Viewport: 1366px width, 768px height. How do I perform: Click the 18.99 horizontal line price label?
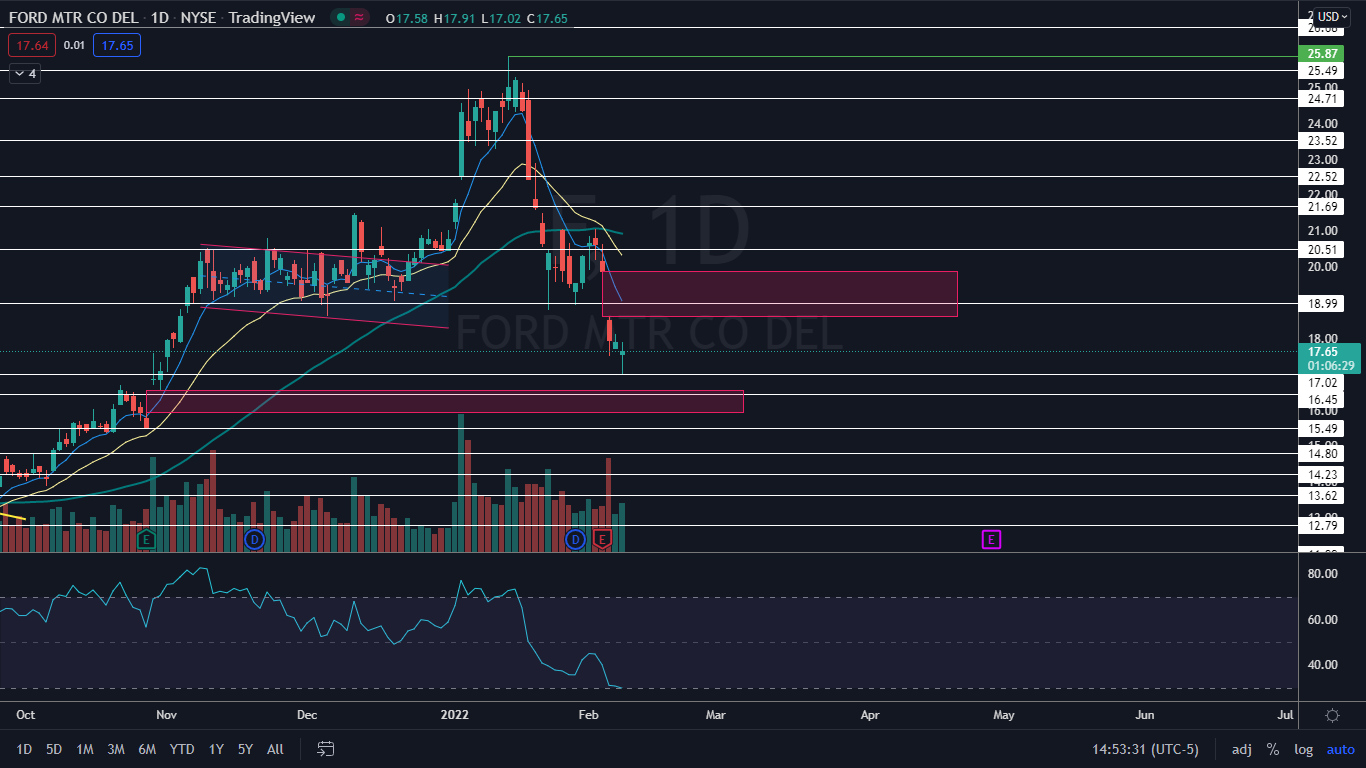coord(1323,303)
